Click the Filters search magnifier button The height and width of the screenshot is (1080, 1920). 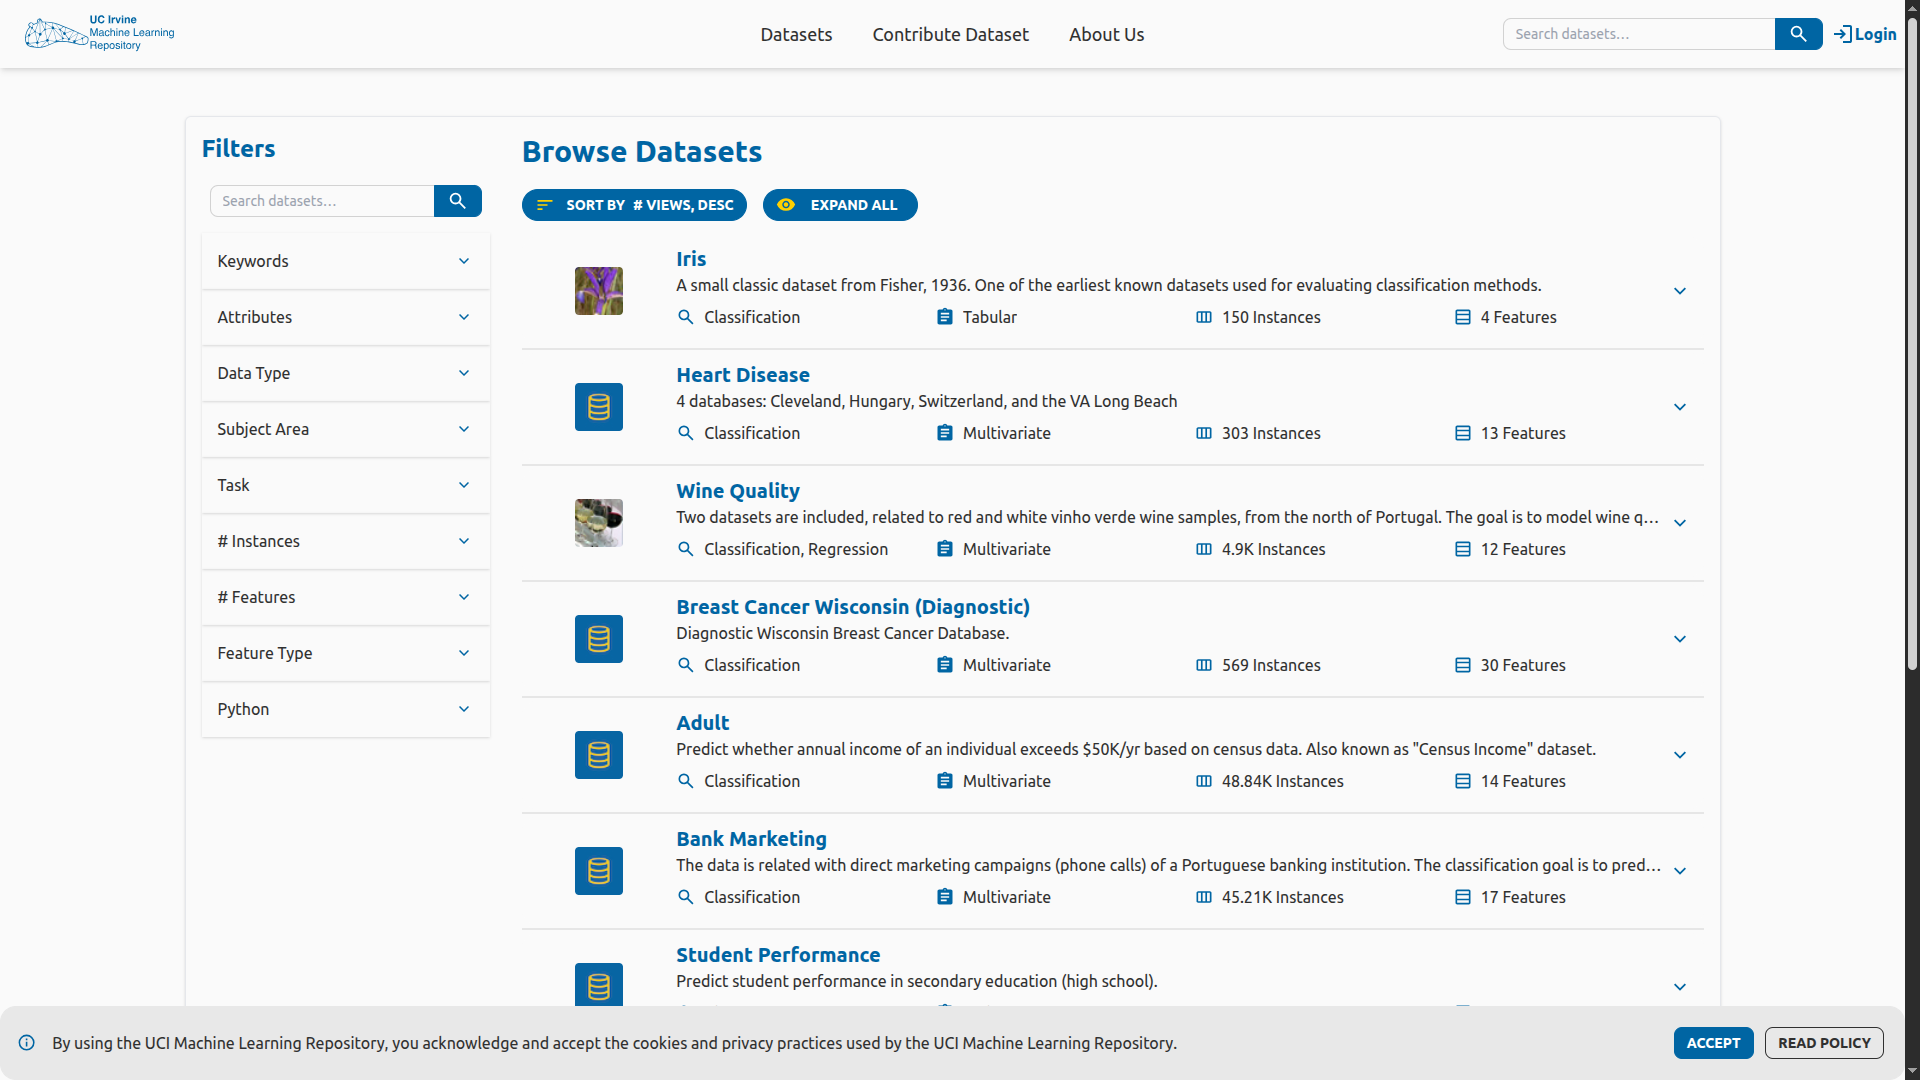click(457, 201)
